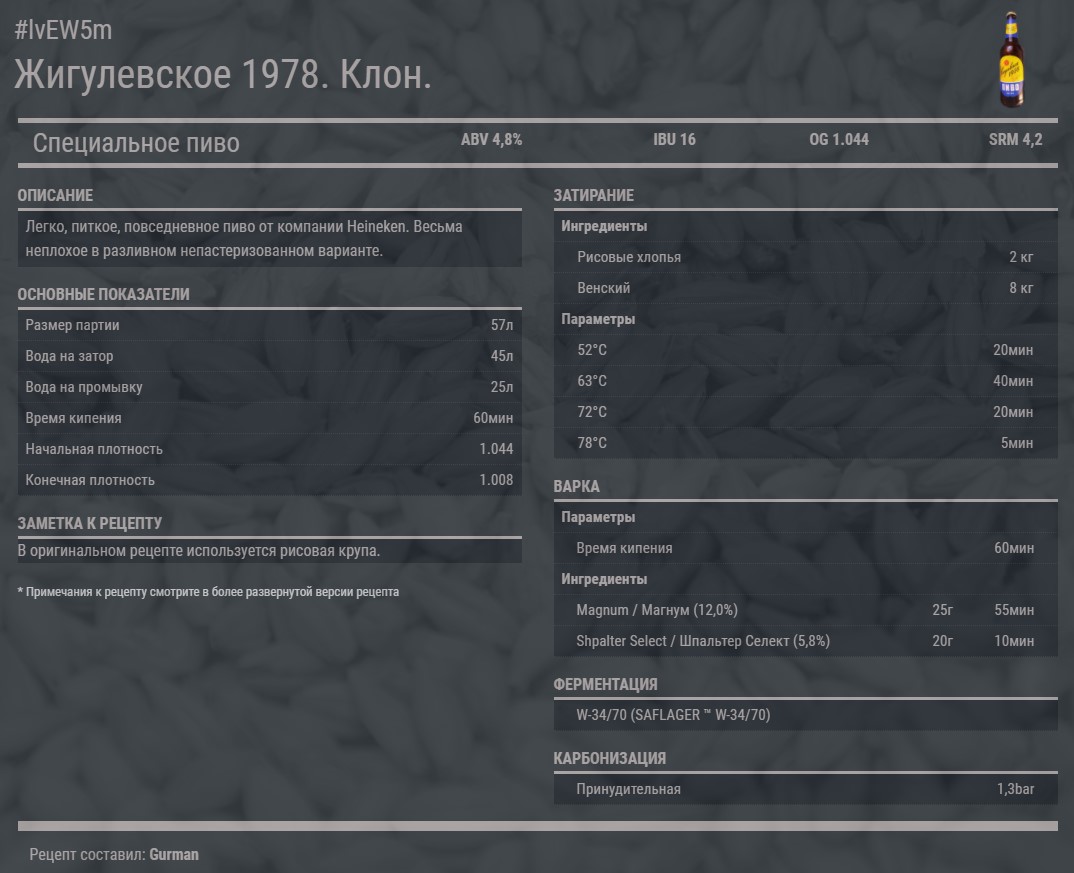Click the SRM 4,2 value
Viewport: 1074px width, 873px height.
tap(1015, 140)
